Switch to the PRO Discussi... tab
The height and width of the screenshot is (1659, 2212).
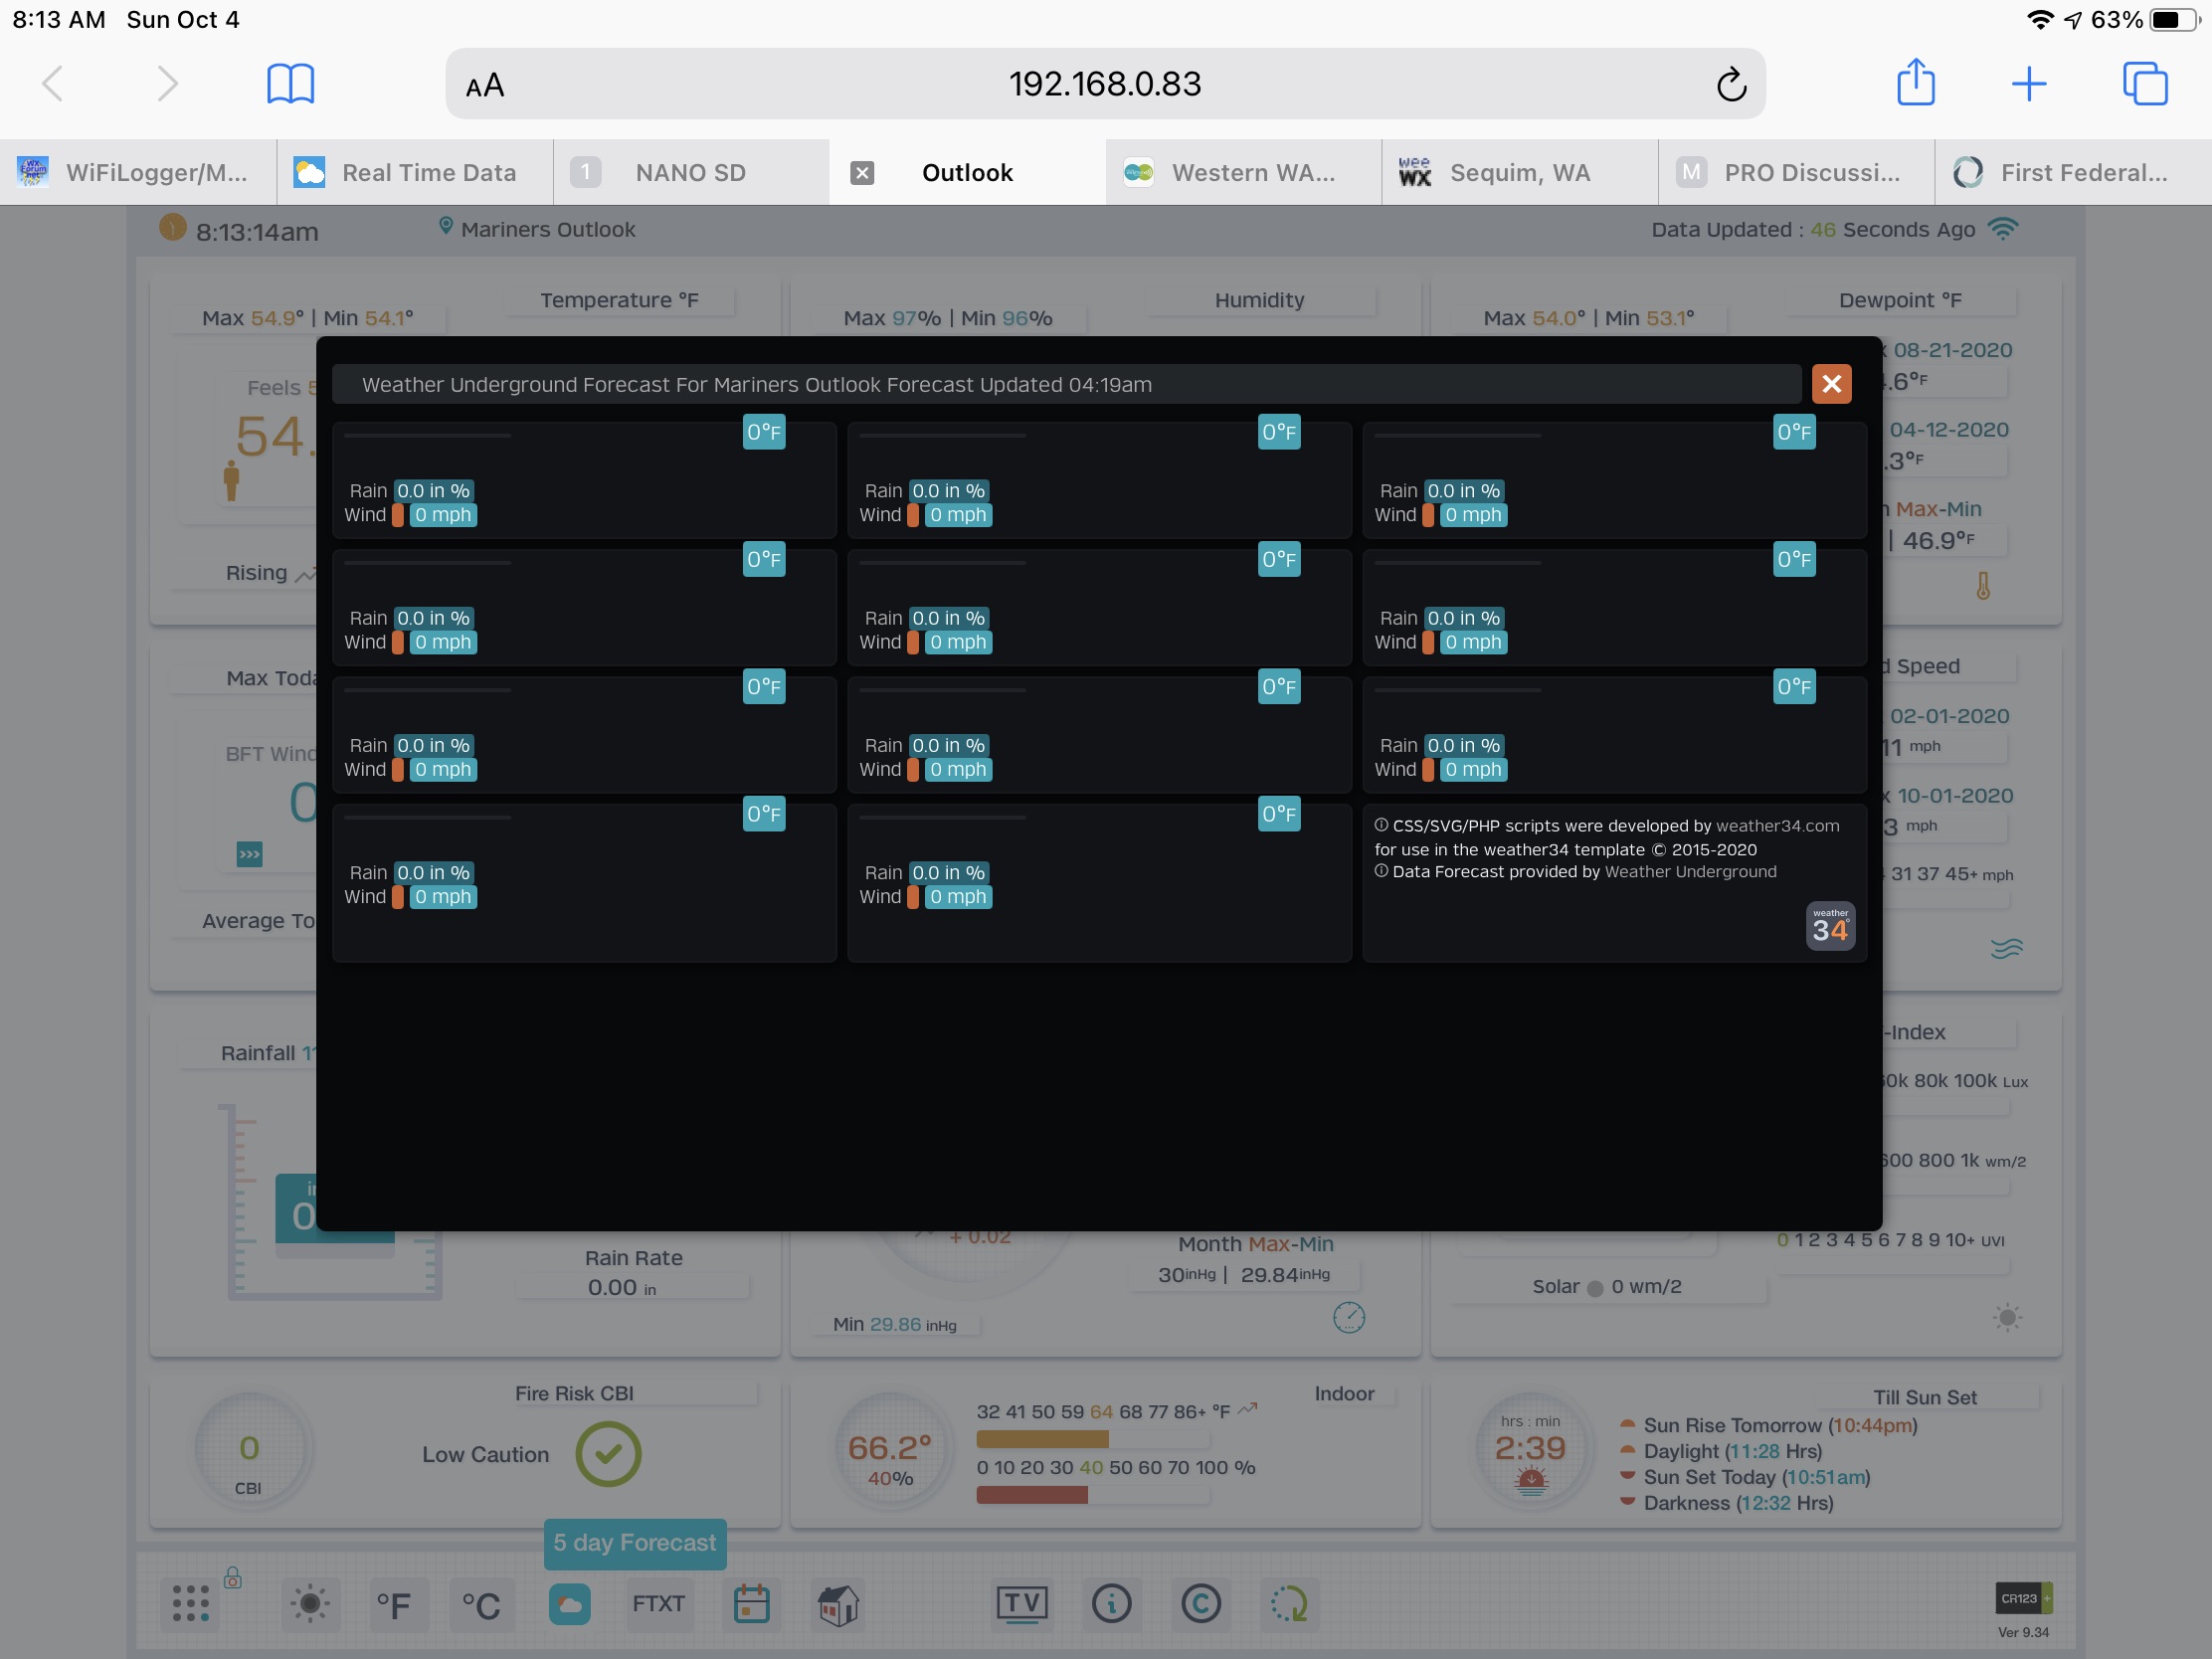point(1795,173)
